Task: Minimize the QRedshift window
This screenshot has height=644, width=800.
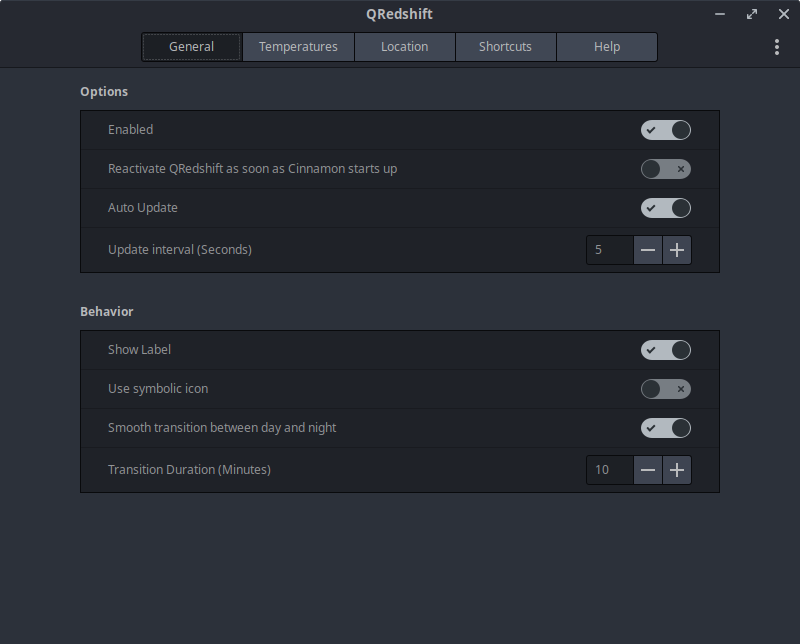Action: click(720, 14)
